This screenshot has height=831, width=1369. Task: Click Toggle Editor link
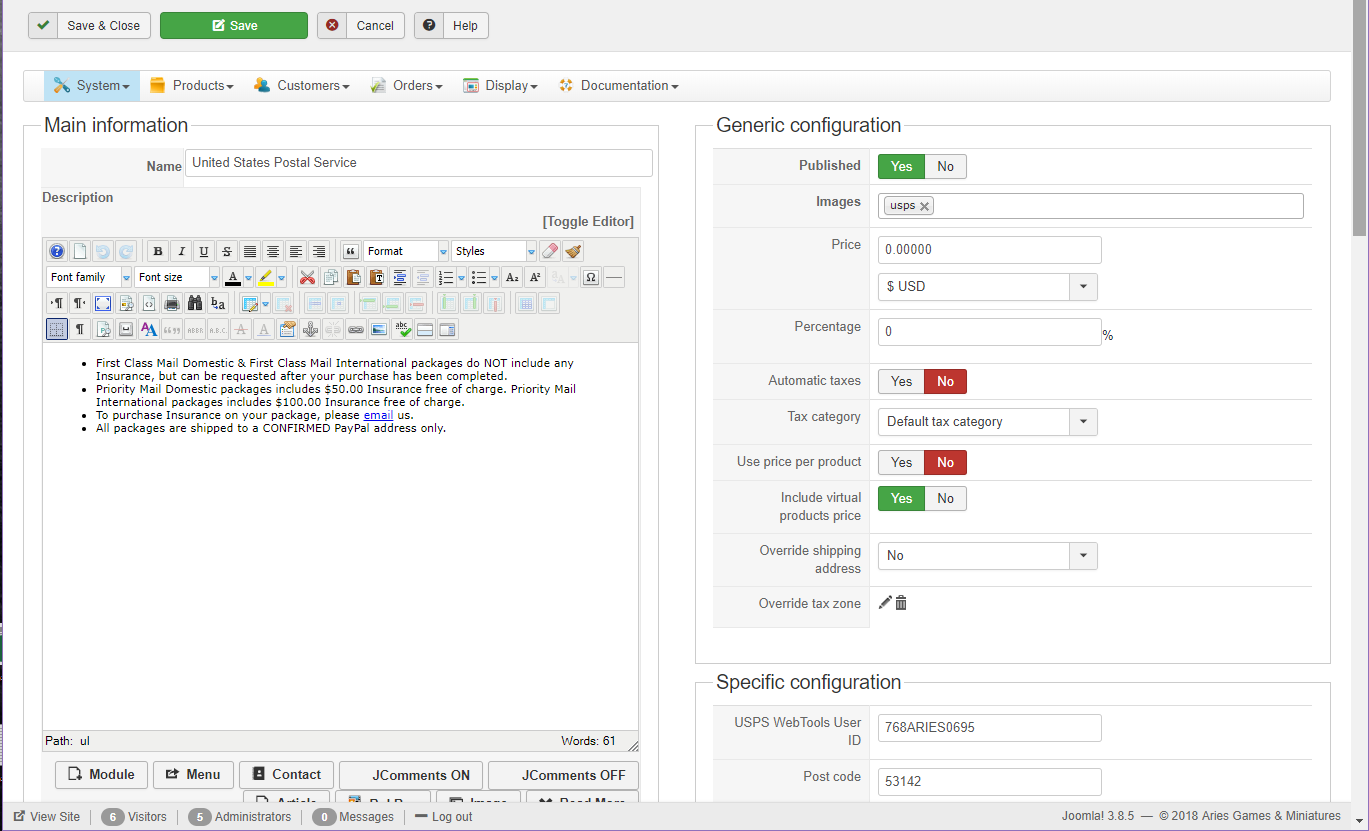(x=588, y=222)
